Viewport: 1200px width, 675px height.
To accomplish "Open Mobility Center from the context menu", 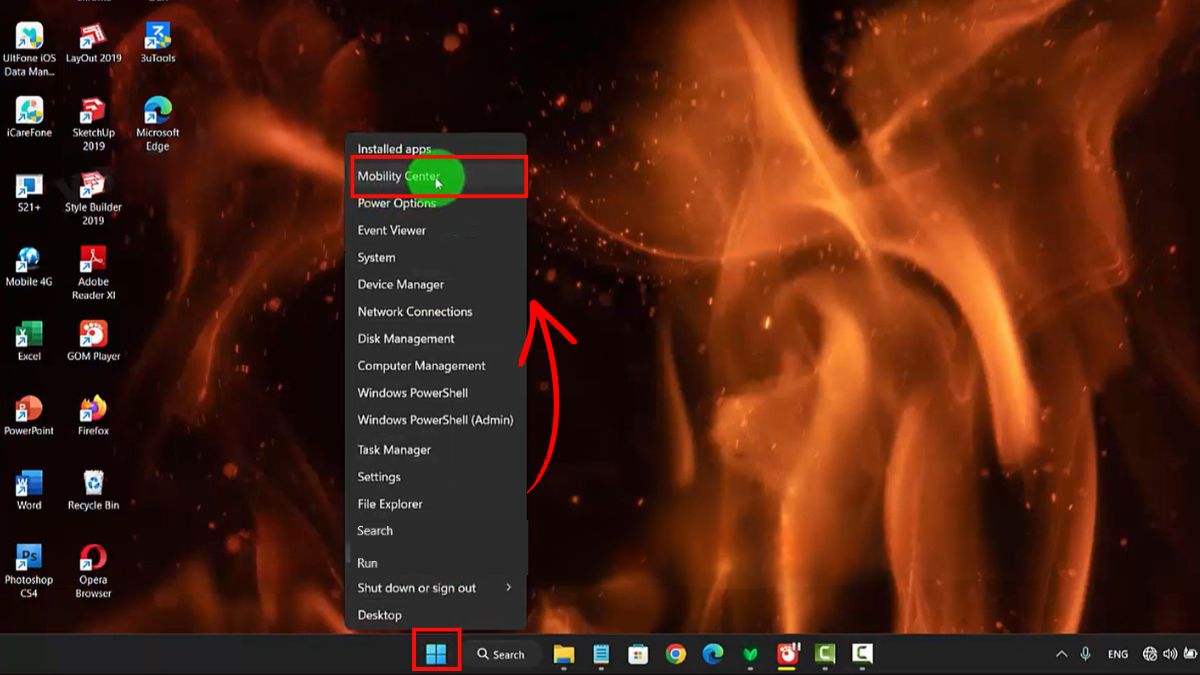I will (x=436, y=176).
